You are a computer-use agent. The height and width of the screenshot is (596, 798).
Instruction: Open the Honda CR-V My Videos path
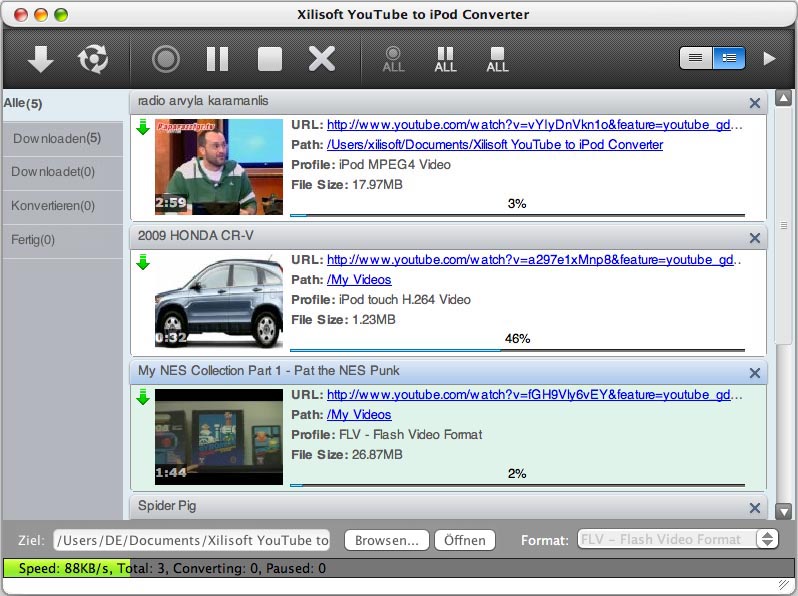359,280
